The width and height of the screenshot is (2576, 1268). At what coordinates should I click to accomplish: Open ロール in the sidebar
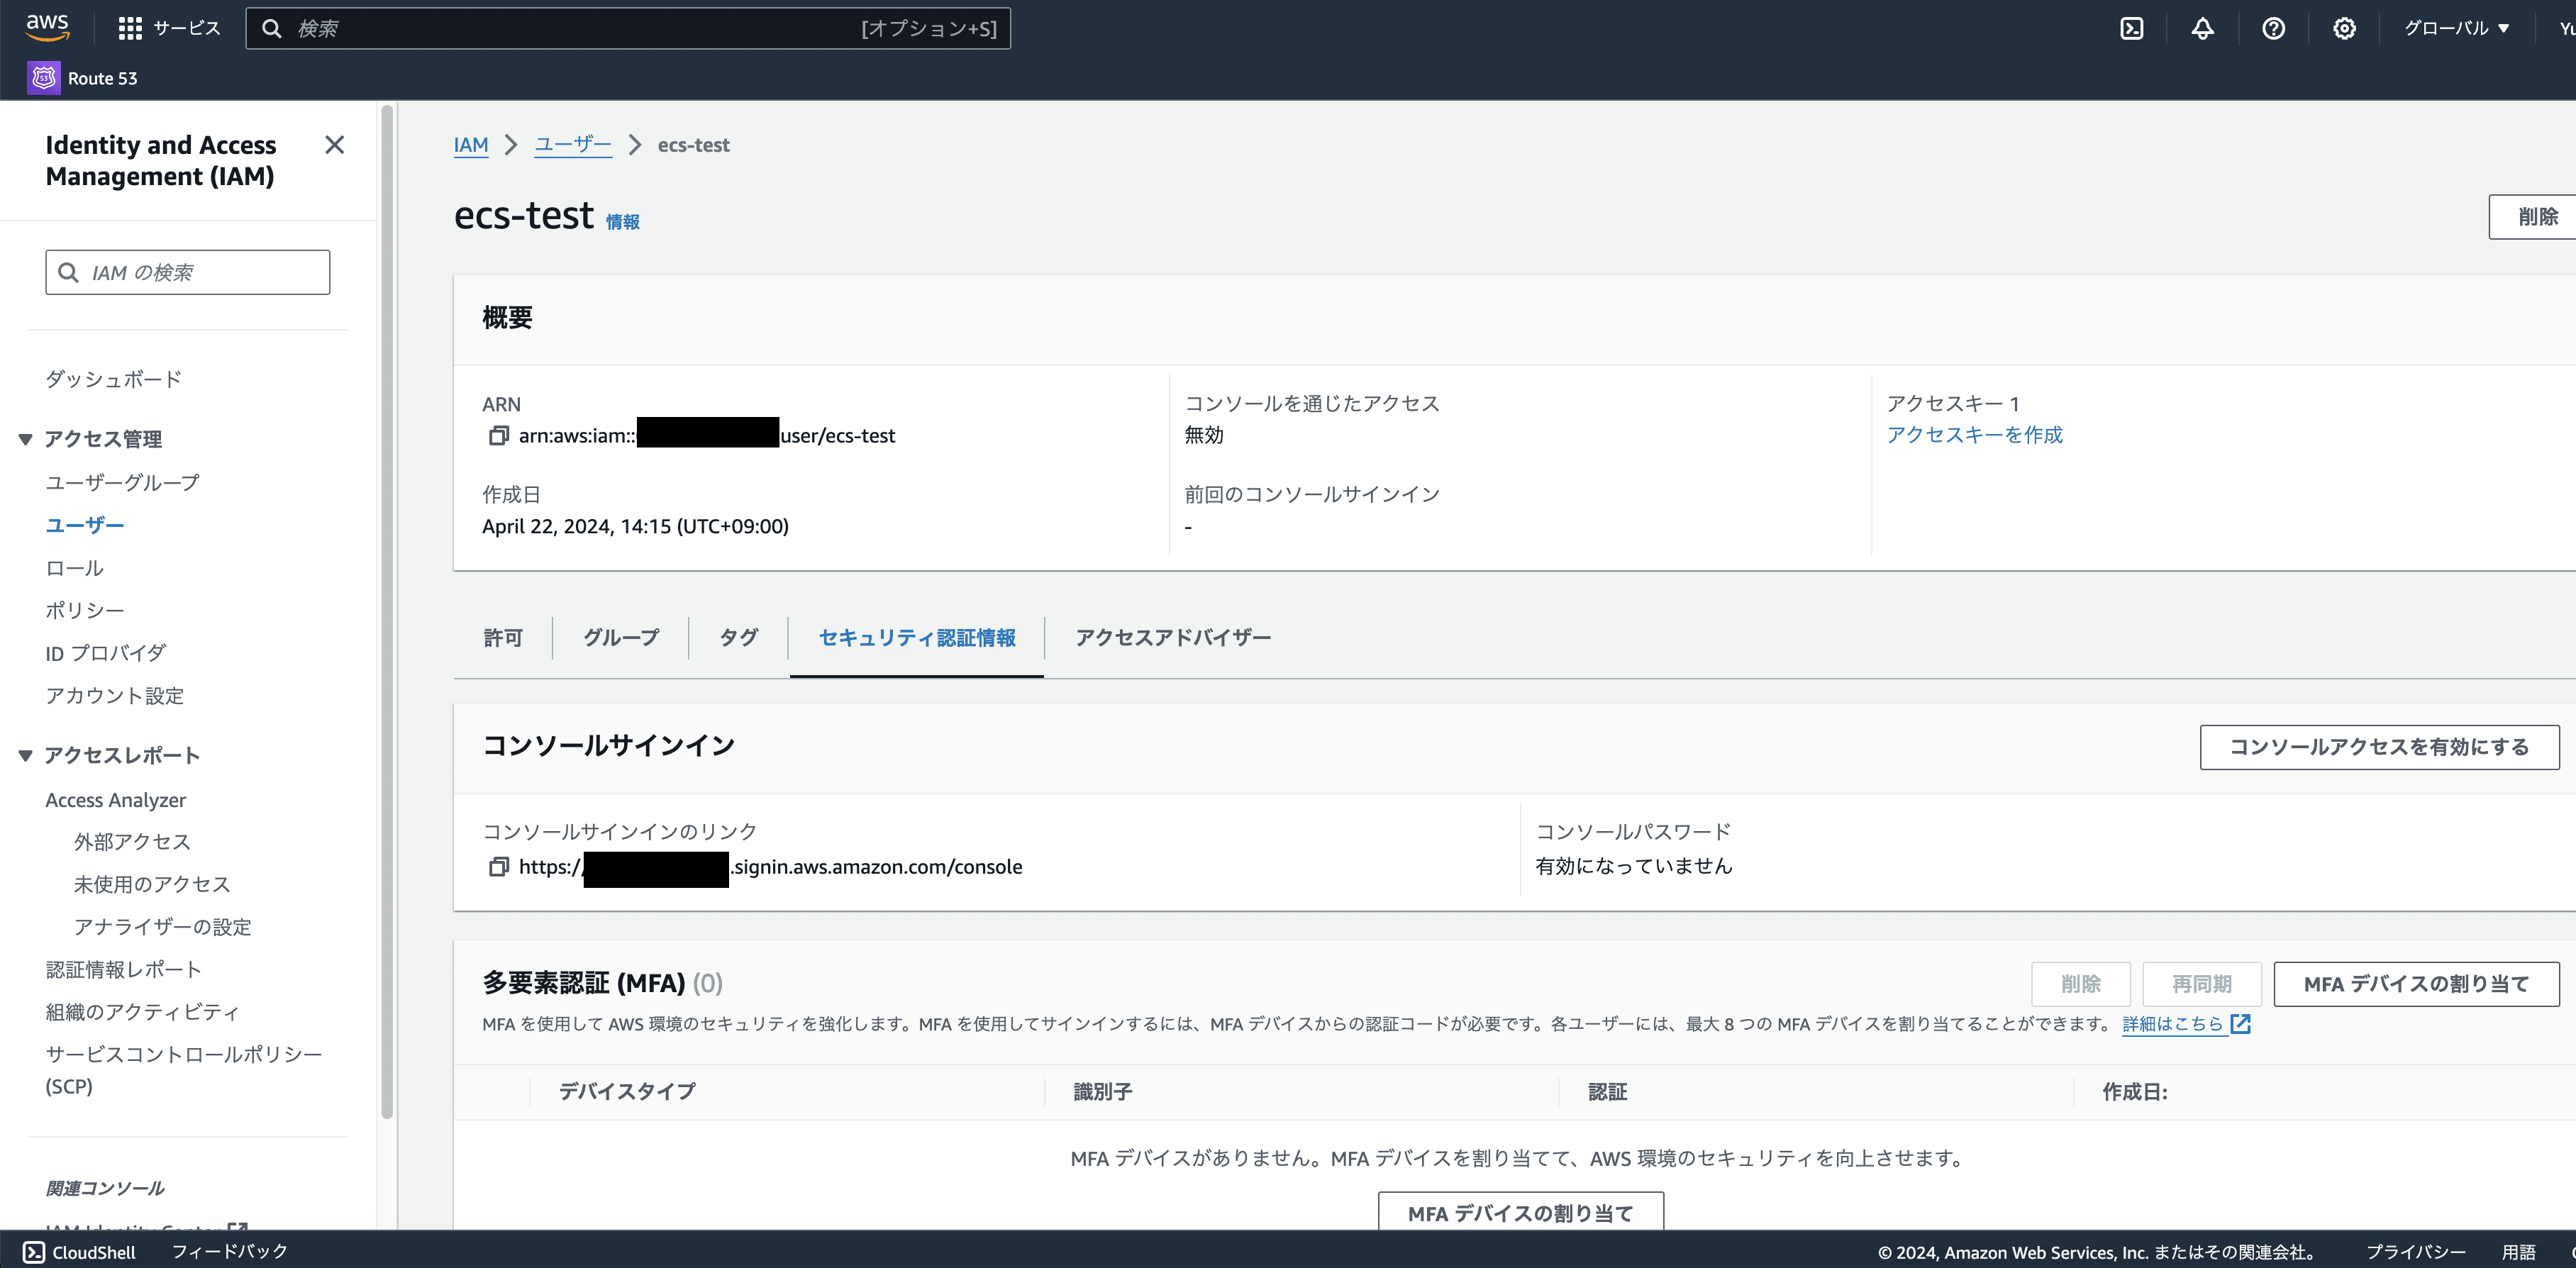74,568
